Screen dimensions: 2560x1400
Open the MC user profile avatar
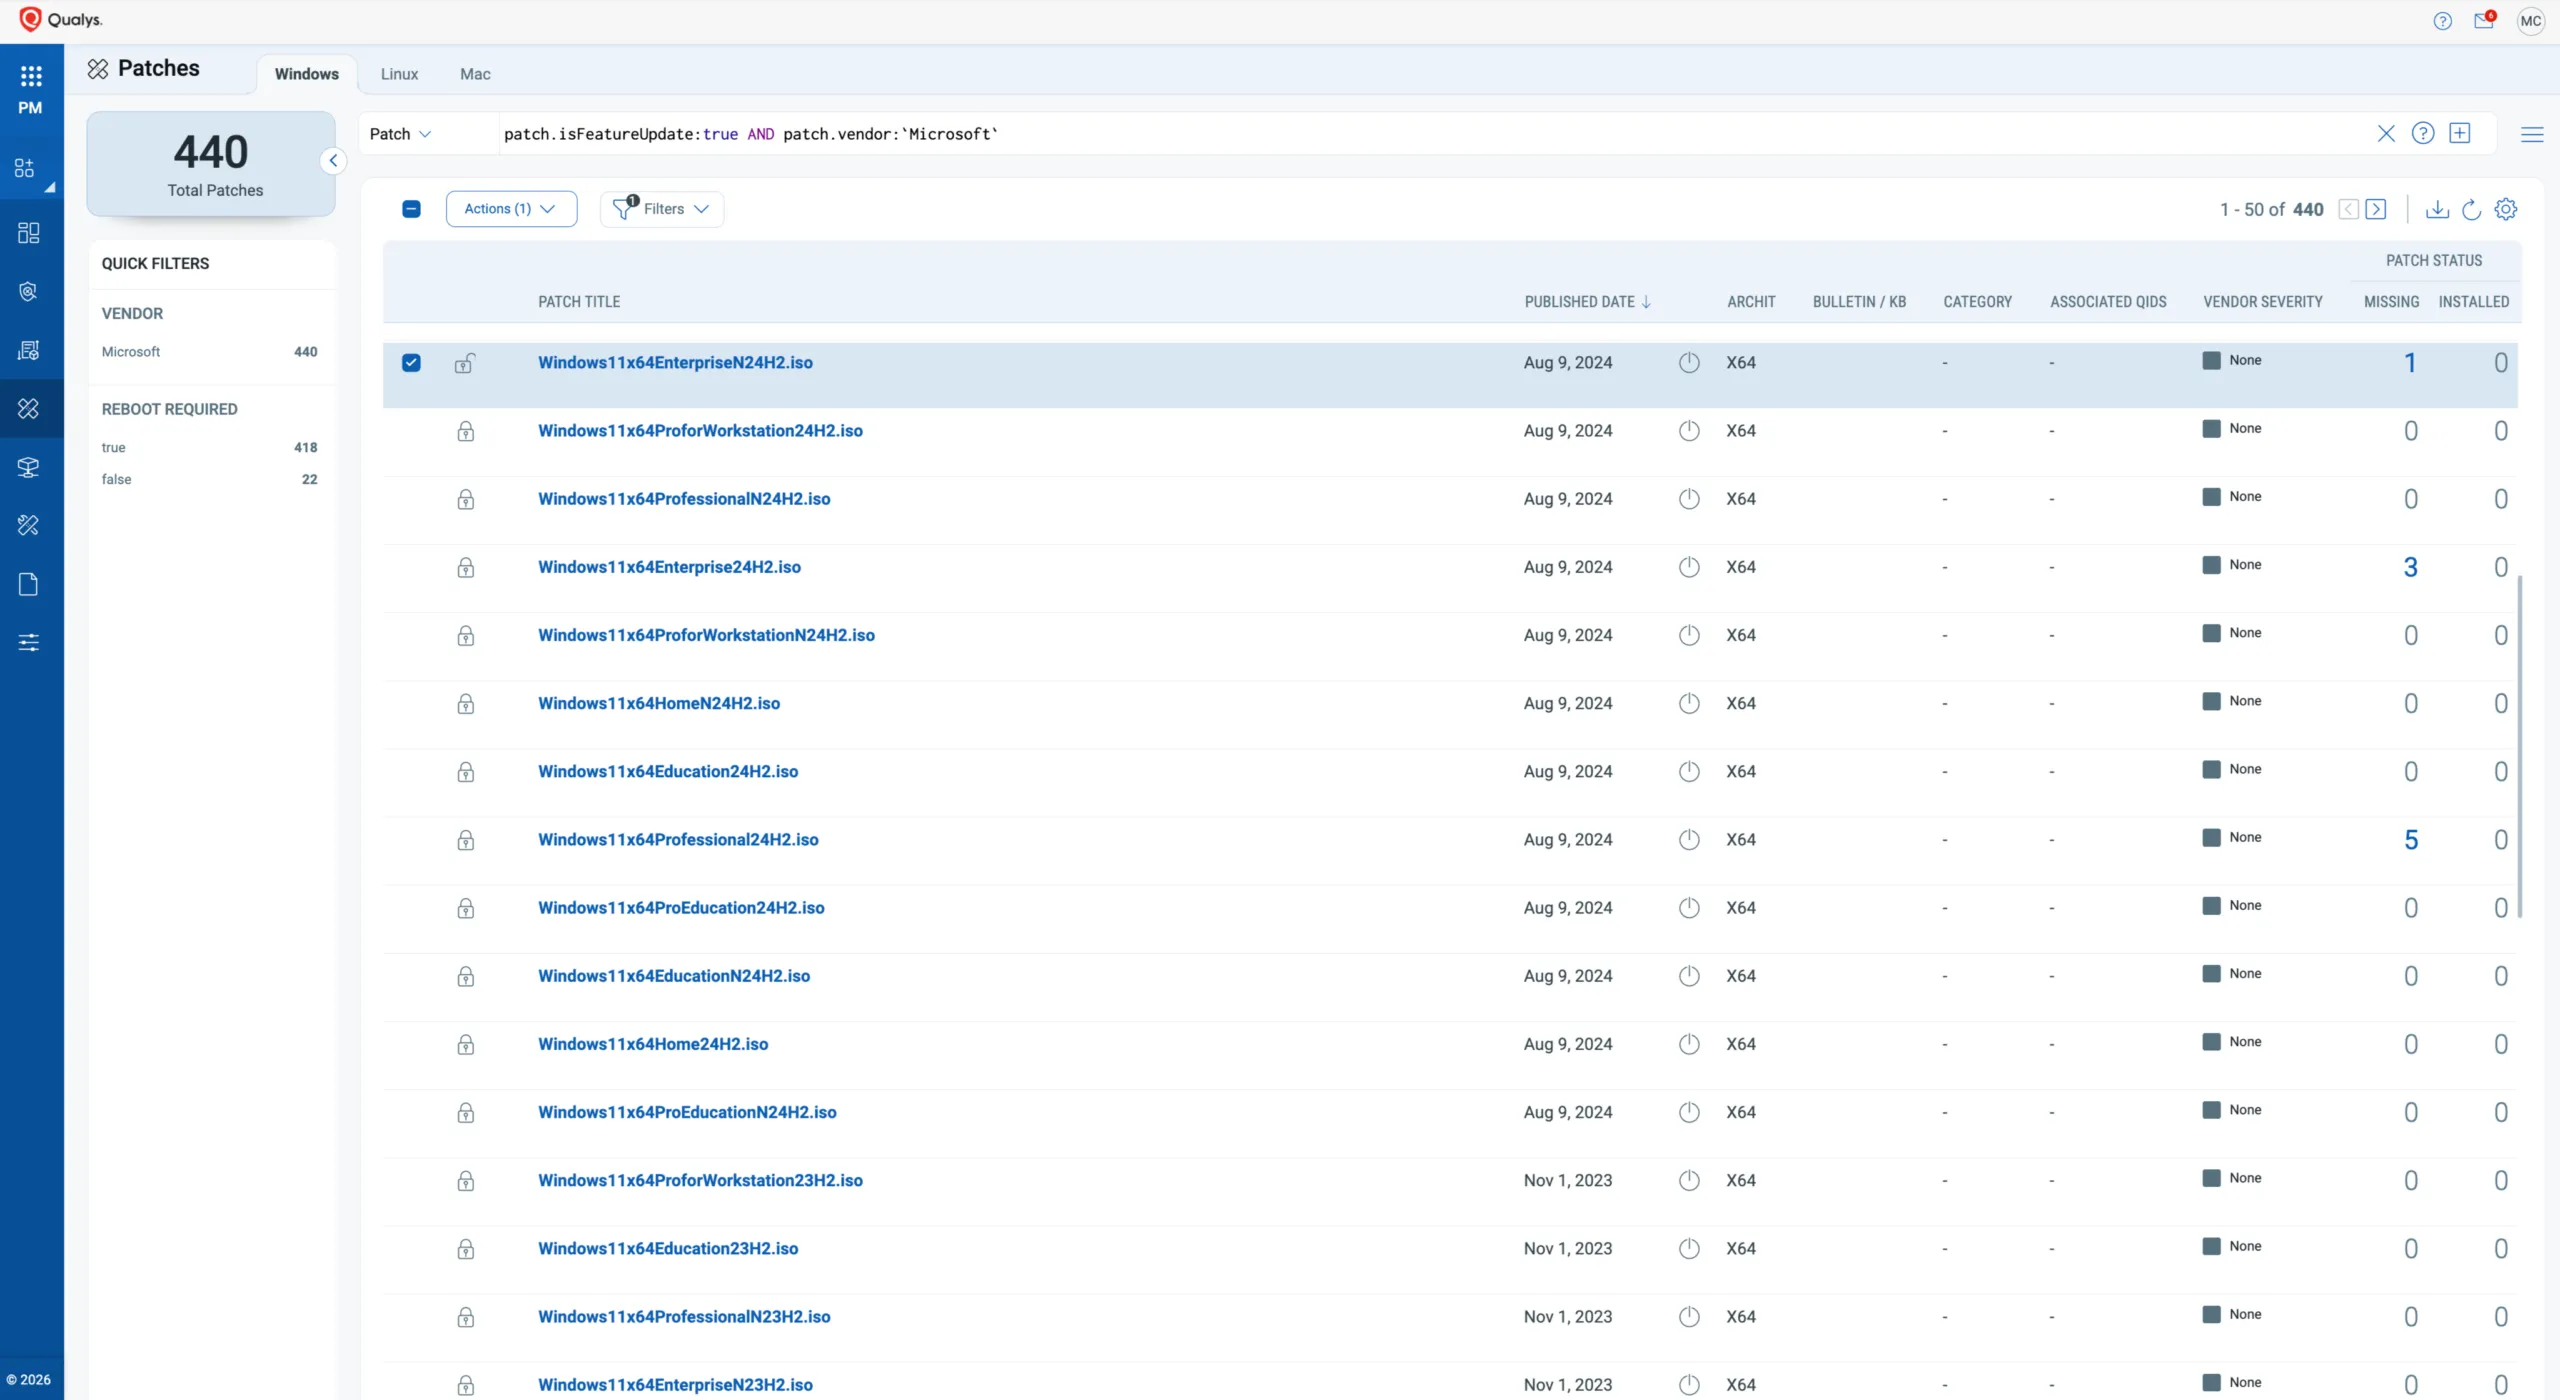[x=2530, y=21]
